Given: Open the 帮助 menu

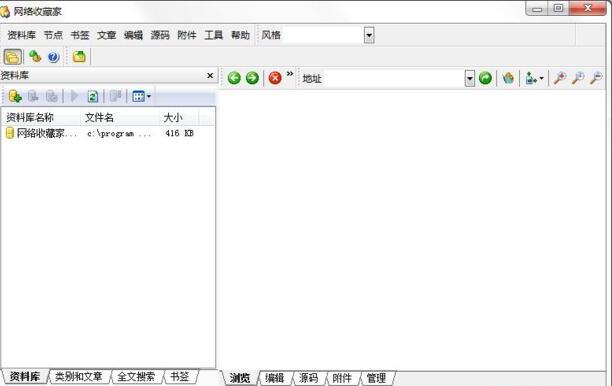Looking at the screenshot, I should pos(240,36).
